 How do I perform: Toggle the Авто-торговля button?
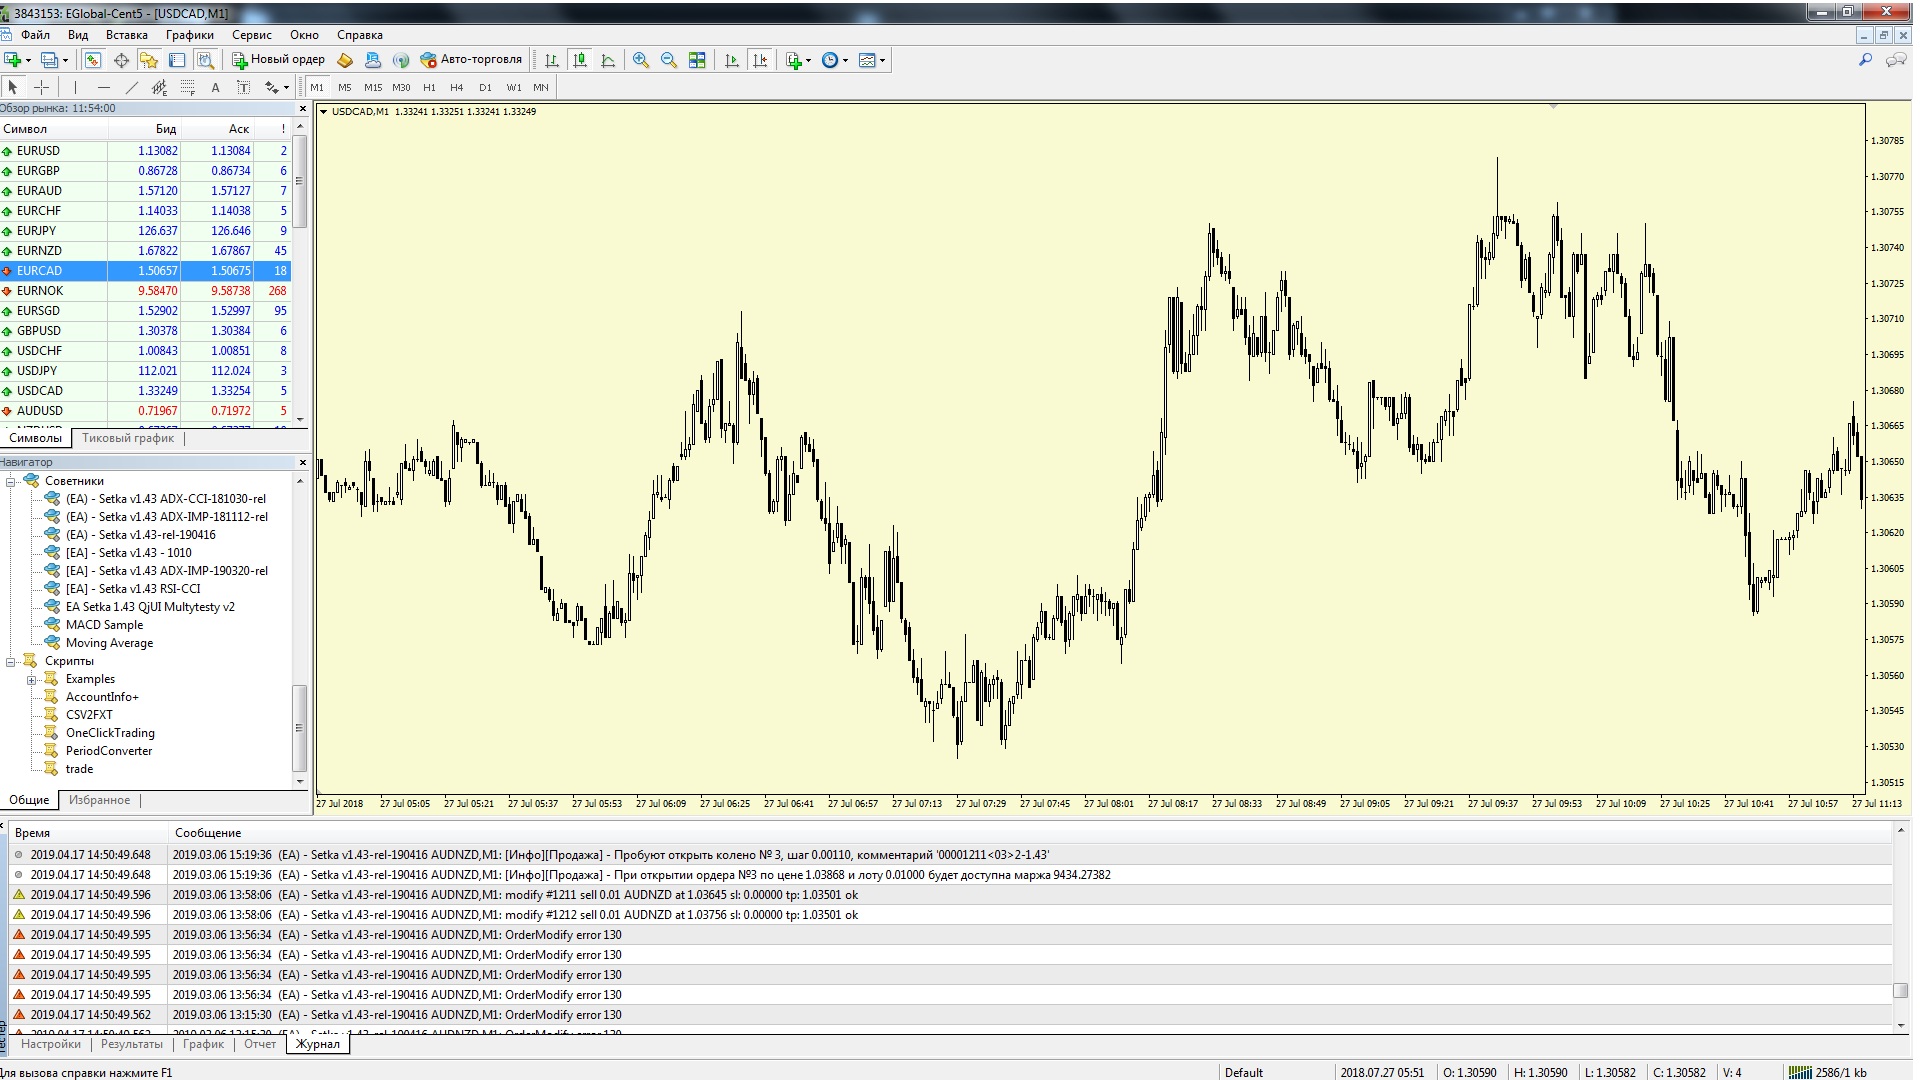(x=471, y=60)
